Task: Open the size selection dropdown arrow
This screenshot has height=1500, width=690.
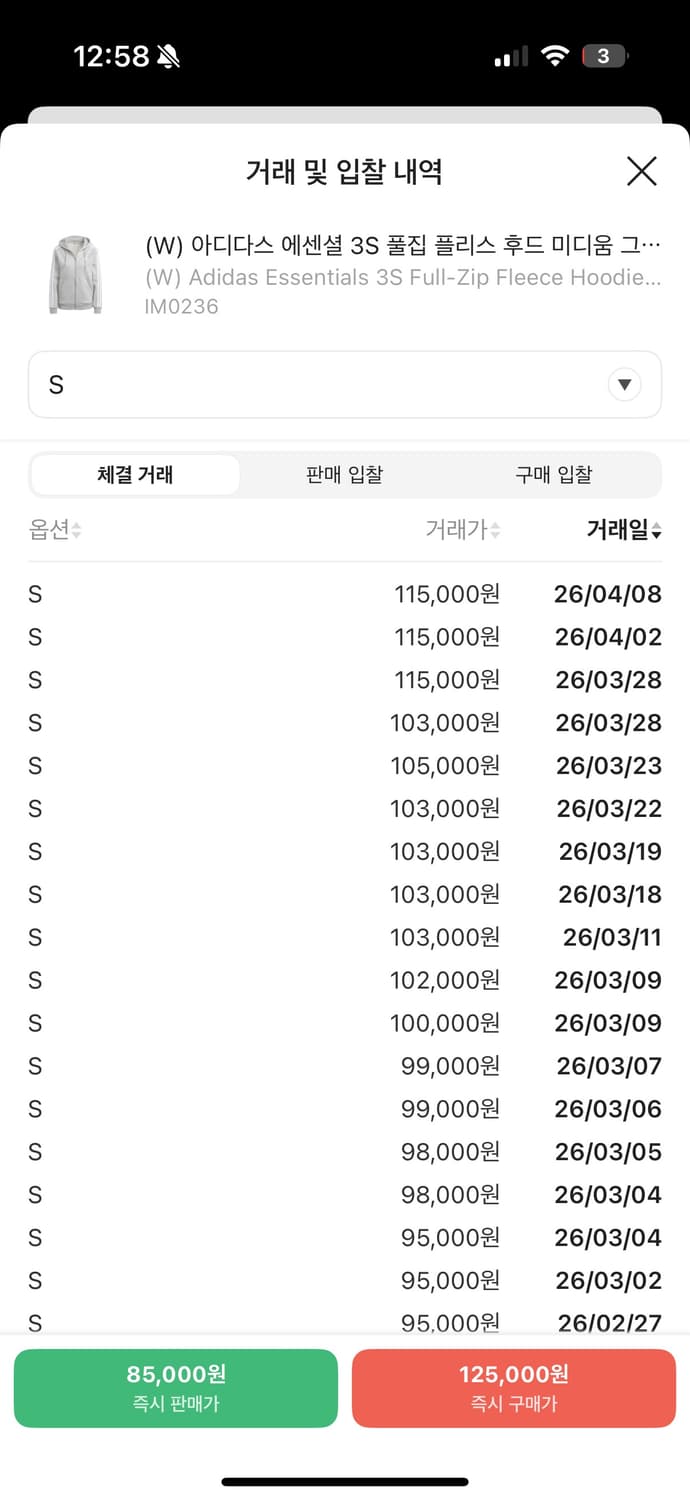Action: tap(624, 384)
